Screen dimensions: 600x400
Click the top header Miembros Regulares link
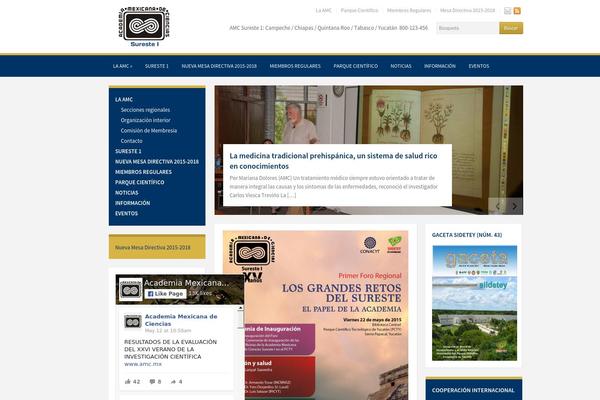click(x=409, y=10)
